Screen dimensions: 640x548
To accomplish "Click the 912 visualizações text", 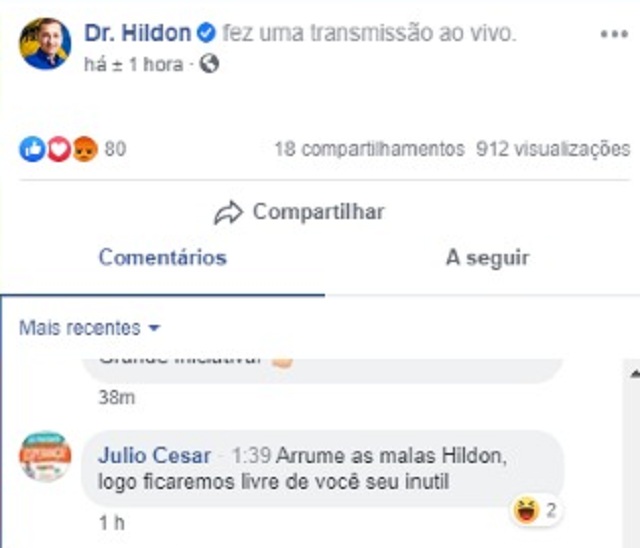I will (553, 149).
